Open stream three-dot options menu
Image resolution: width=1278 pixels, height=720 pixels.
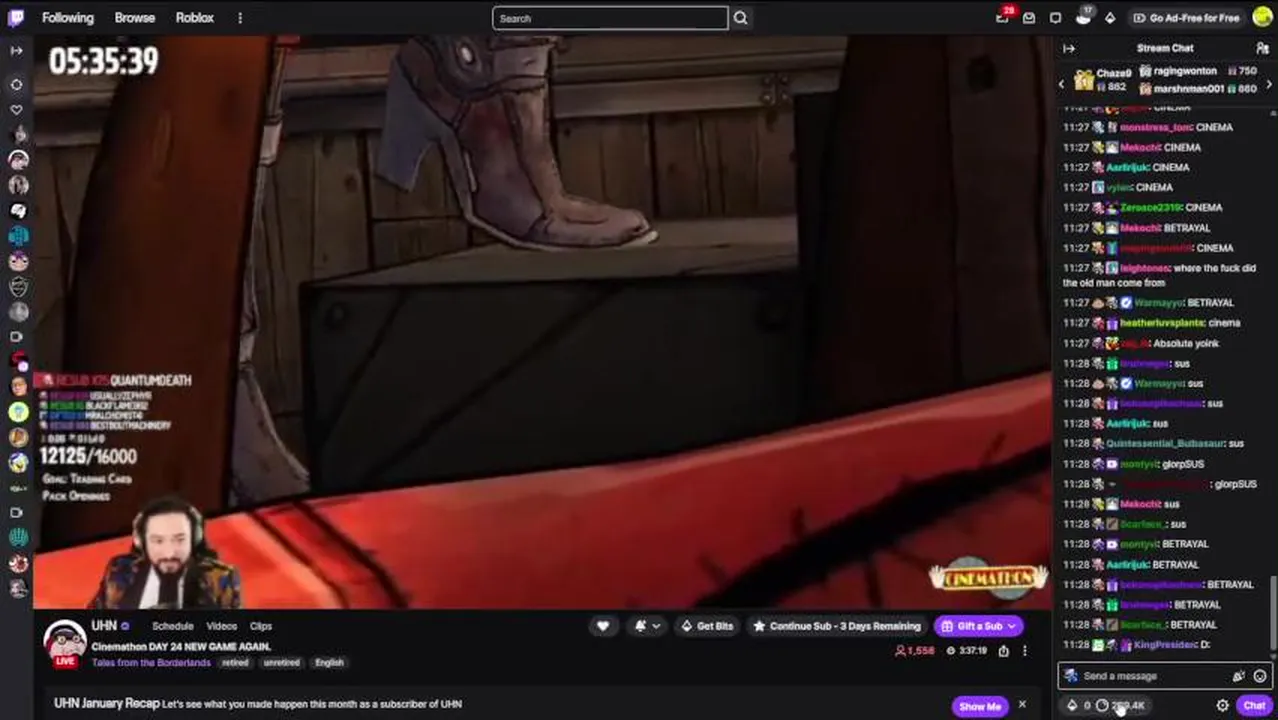[1024, 650]
